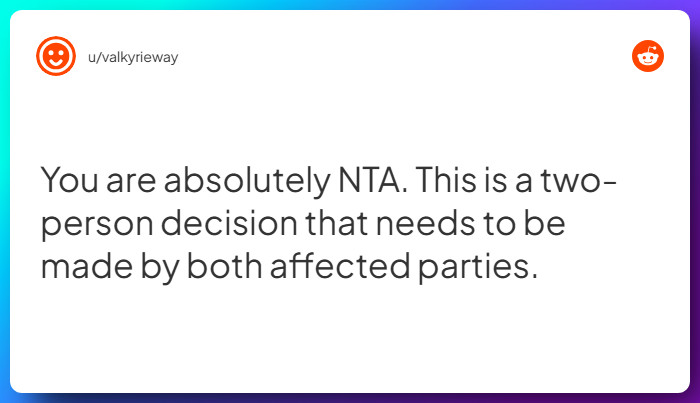Viewport: 700px width, 403px height.
Task: Click the word "You" starting the comment
Action: click(x=69, y=180)
